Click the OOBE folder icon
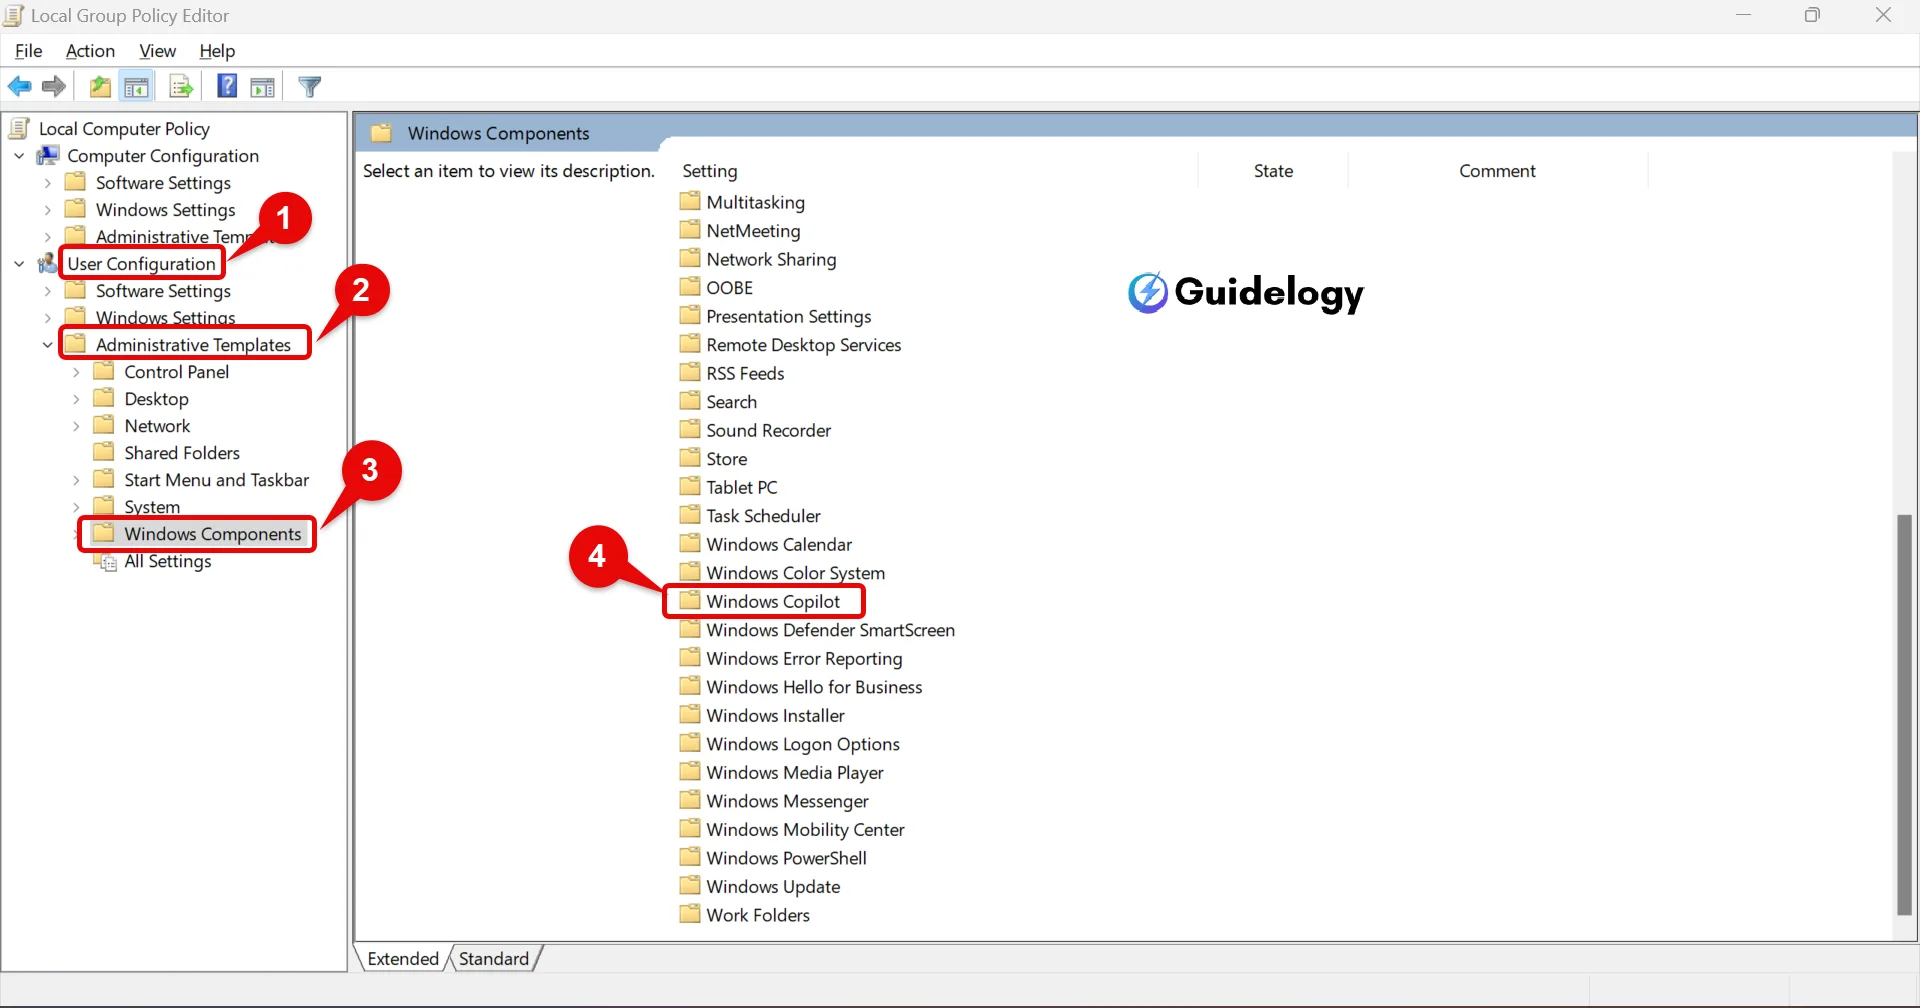The height and width of the screenshot is (1008, 1920). point(690,287)
